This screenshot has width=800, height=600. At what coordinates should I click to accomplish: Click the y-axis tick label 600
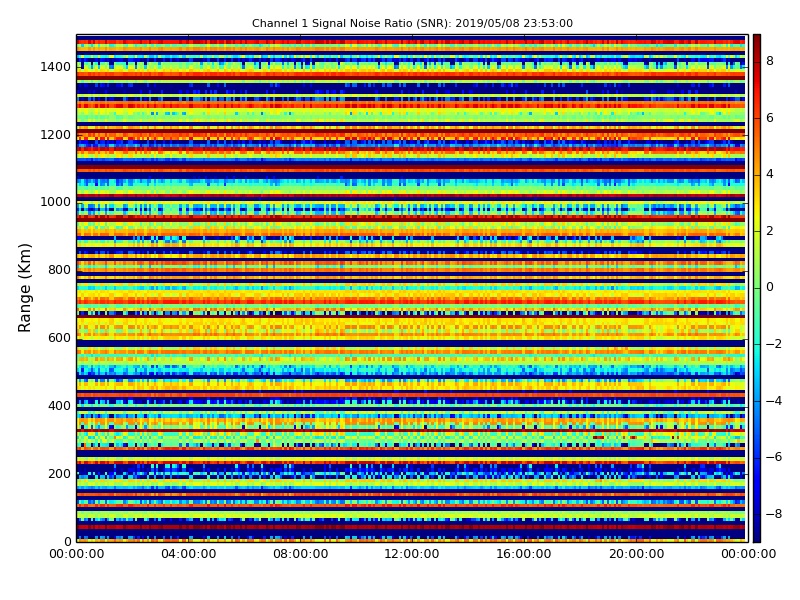[x=60, y=338]
